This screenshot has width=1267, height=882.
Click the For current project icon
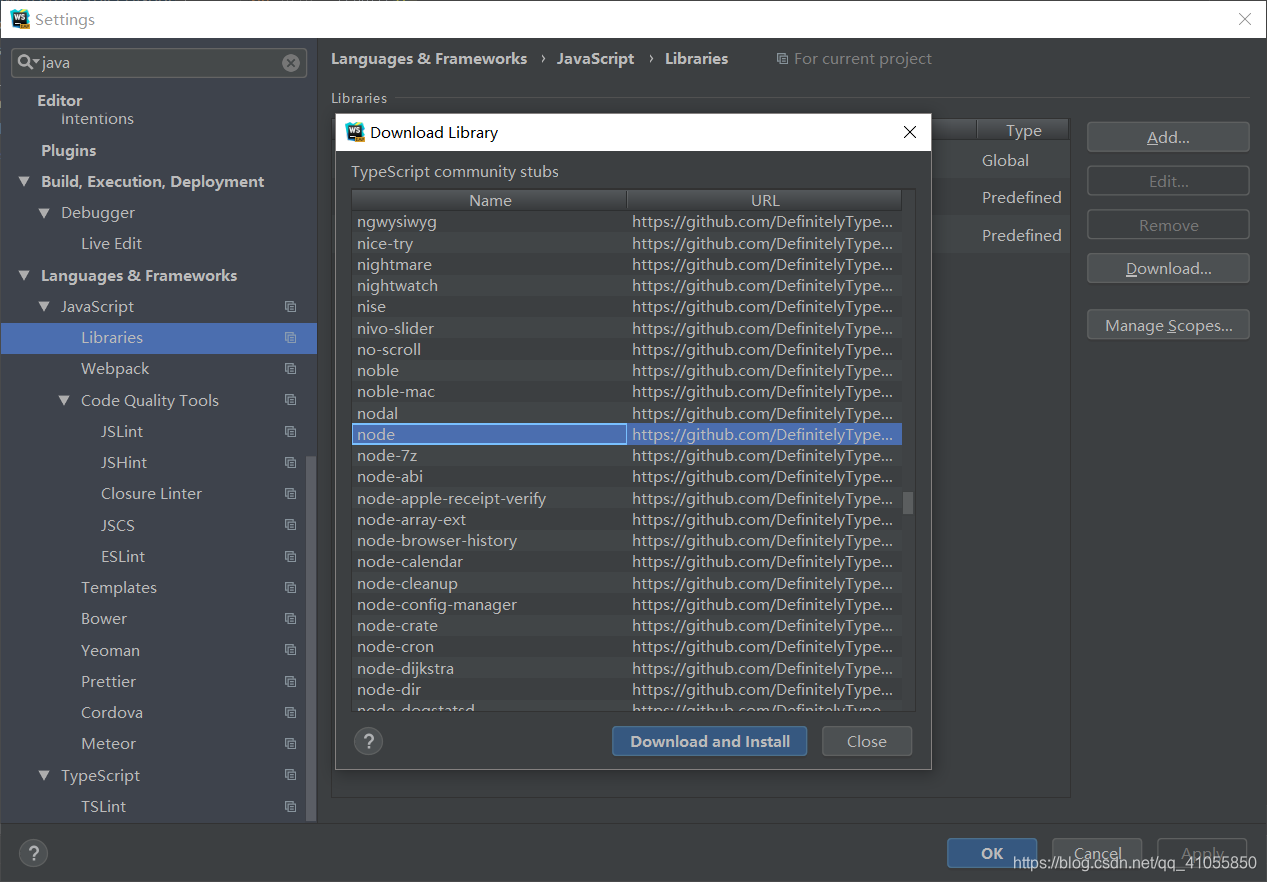tap(781, 58)
